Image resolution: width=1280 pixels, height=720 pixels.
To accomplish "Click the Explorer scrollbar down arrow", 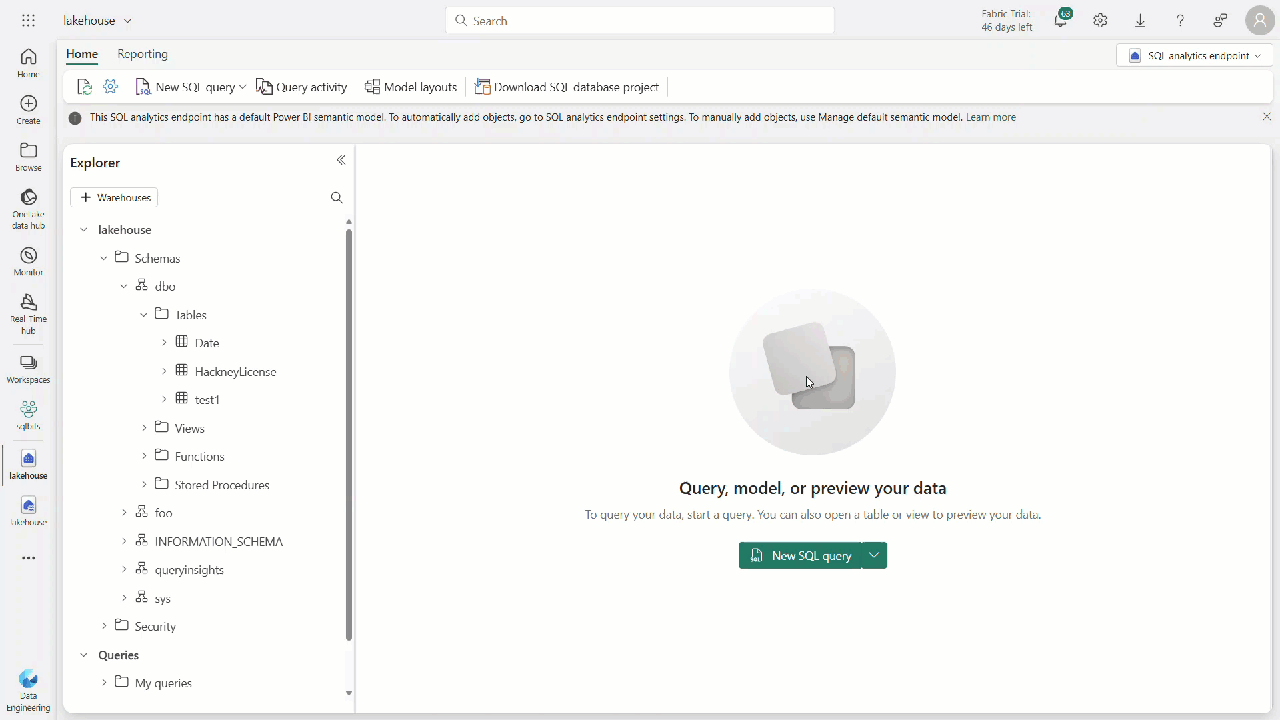I will 349,693.
